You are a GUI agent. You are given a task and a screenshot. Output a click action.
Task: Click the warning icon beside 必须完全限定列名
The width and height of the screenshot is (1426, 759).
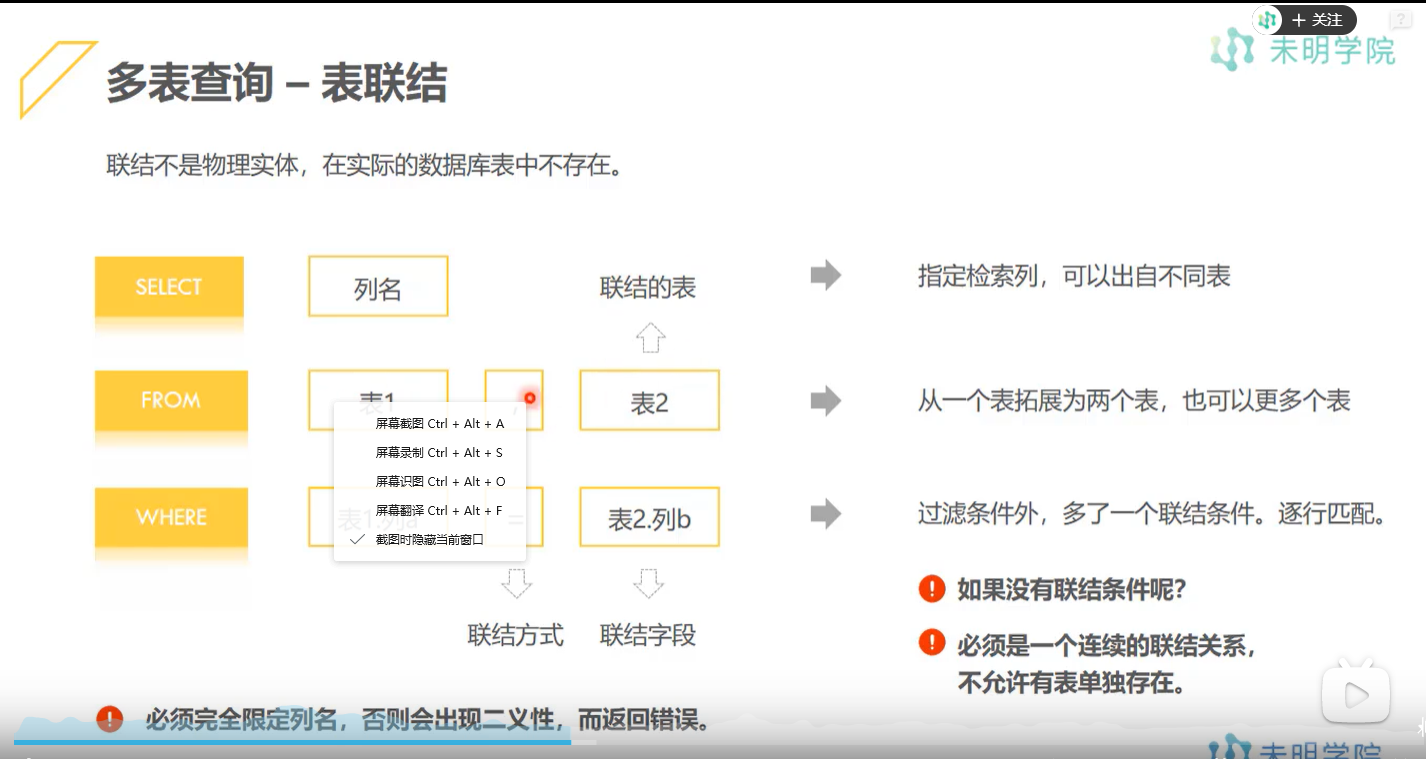pyautogui.click(x=108, y=718)
